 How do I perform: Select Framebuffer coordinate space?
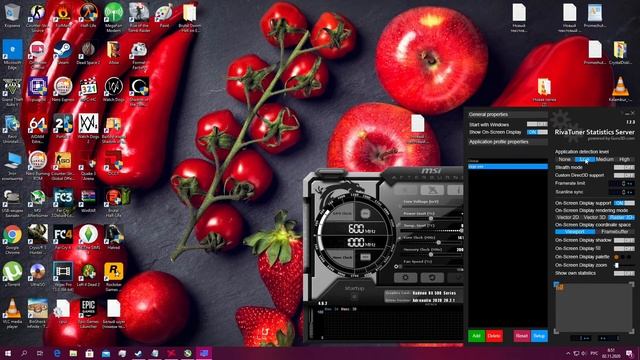tap(615, 232)
